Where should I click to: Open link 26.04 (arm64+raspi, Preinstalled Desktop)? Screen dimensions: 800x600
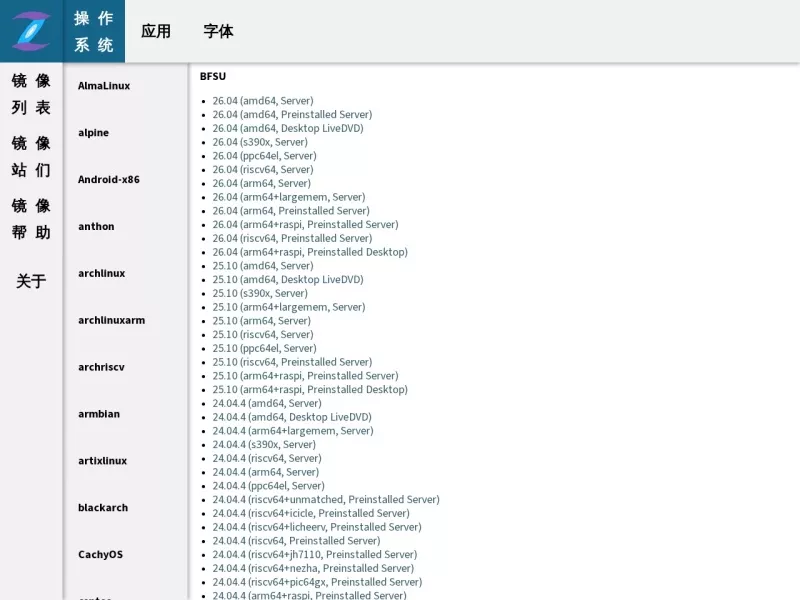click(x=310, y=253)
